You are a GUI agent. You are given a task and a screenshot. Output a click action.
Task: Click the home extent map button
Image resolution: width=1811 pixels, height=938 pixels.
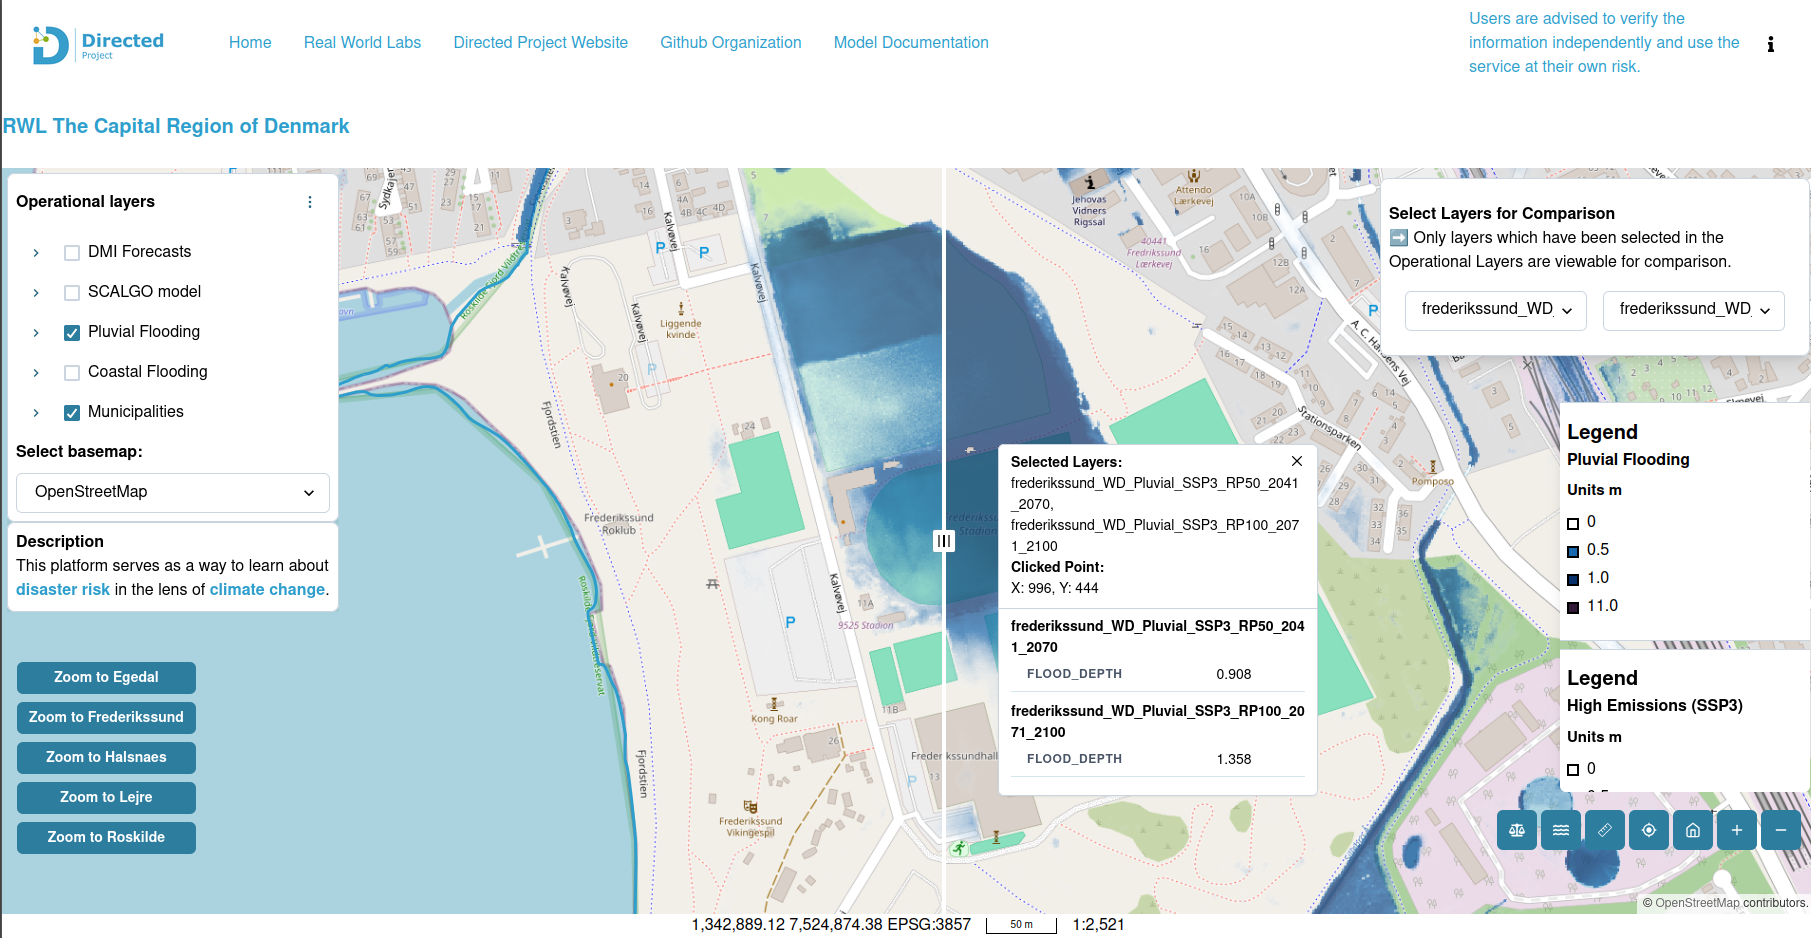tap(1692, 830)
